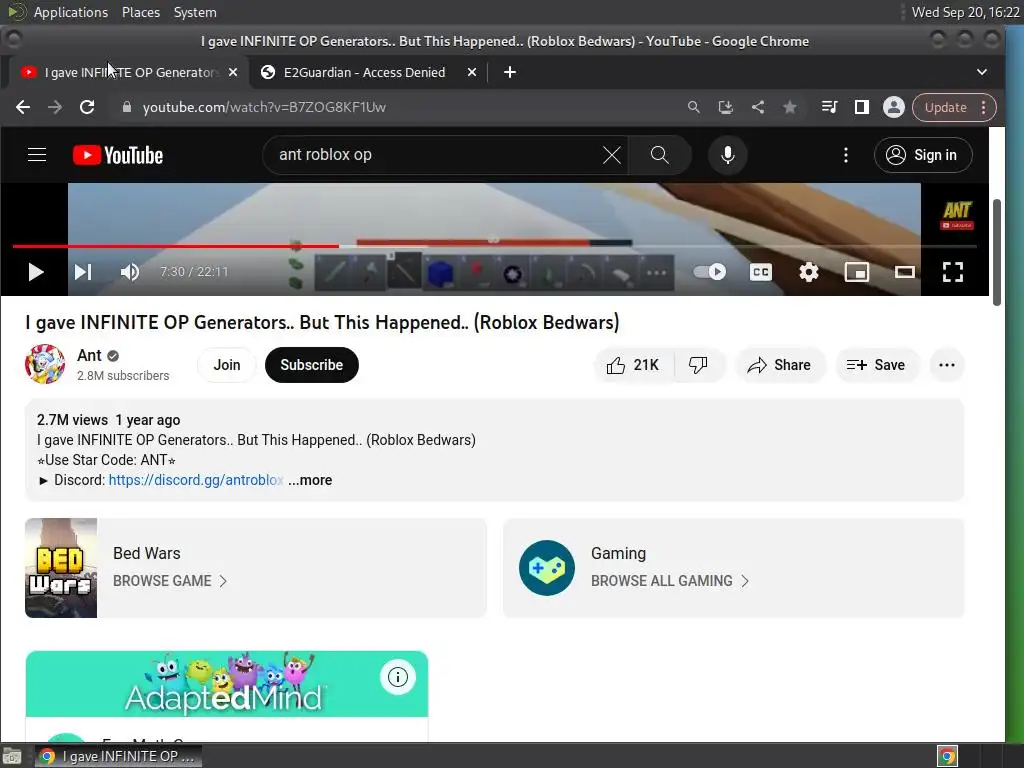Share this page from the address bar
The height and width of the screenshot is (768, 1024).
tap(758, 107)
